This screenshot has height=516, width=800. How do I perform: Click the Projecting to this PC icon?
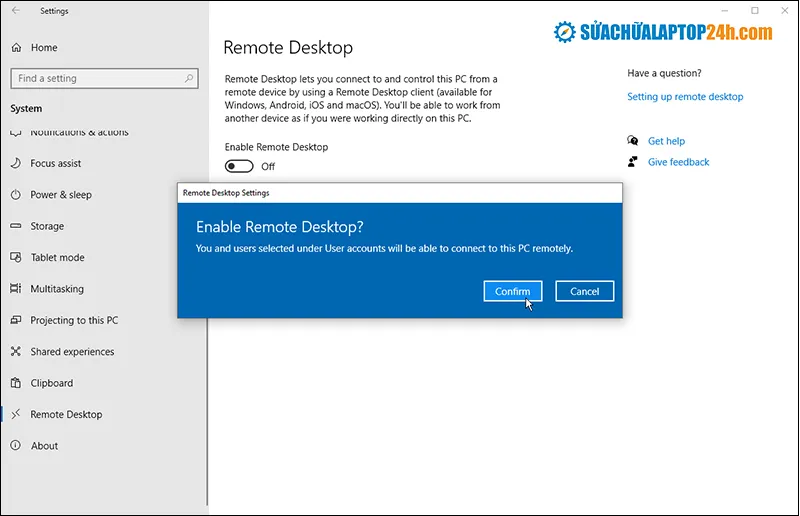(16, 320)
